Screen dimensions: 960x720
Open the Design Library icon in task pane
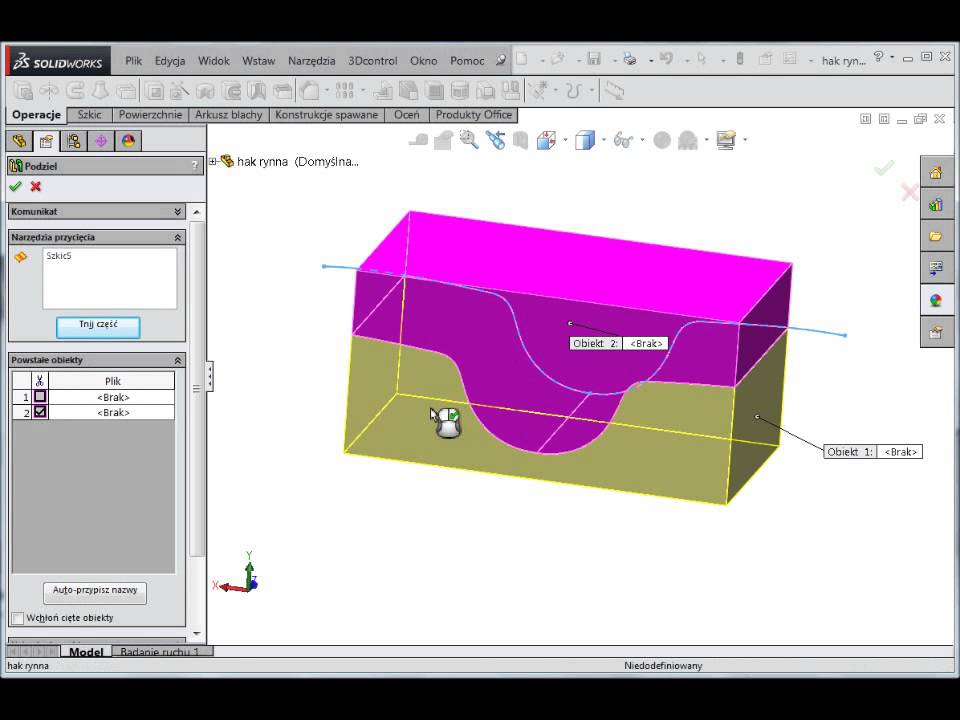pos(936,204)
